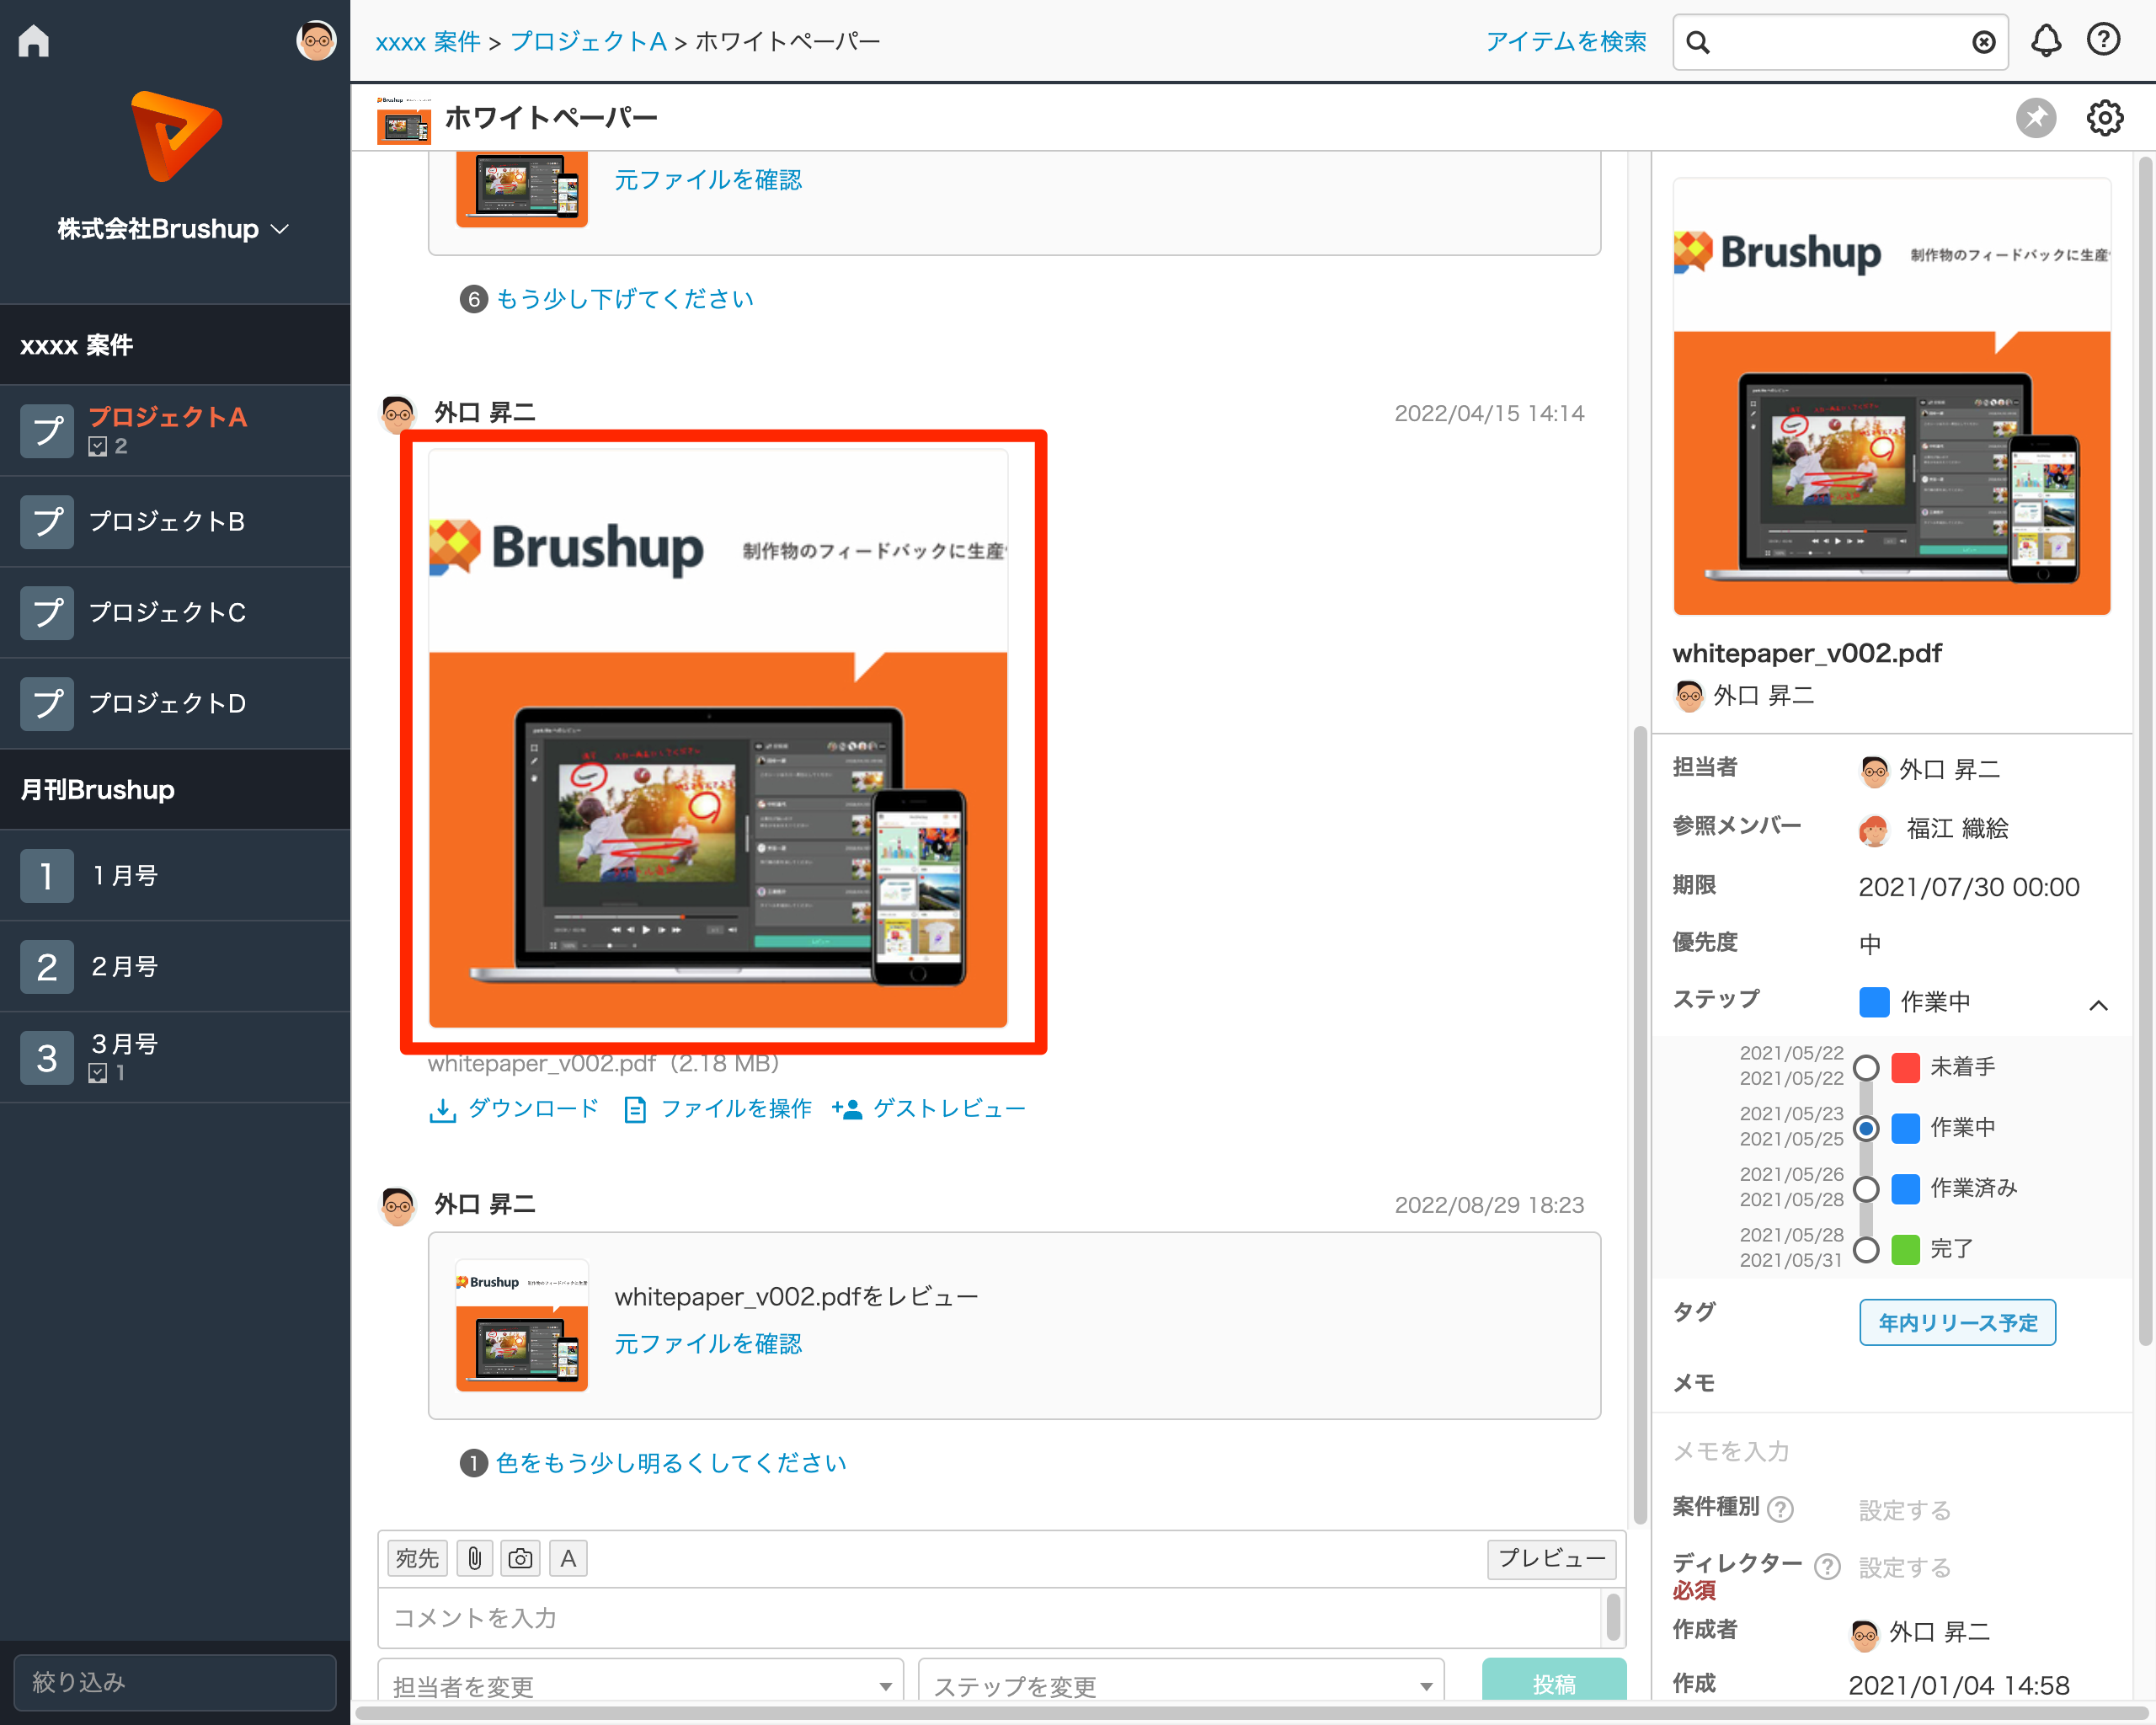Screen dimensions: 2156x1725
Task: Pin this item with the star icon
Action: 2036,118
